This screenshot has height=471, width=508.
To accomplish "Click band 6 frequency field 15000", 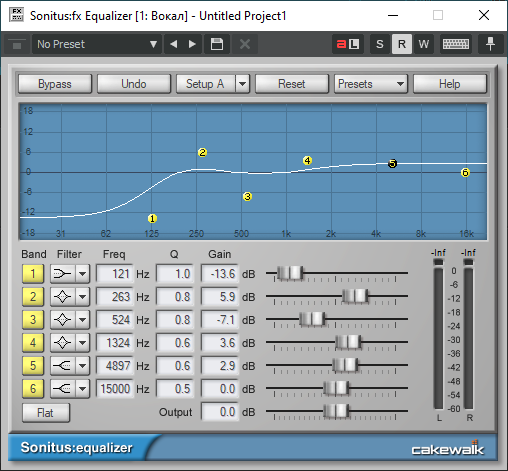I will click(115, 389).
